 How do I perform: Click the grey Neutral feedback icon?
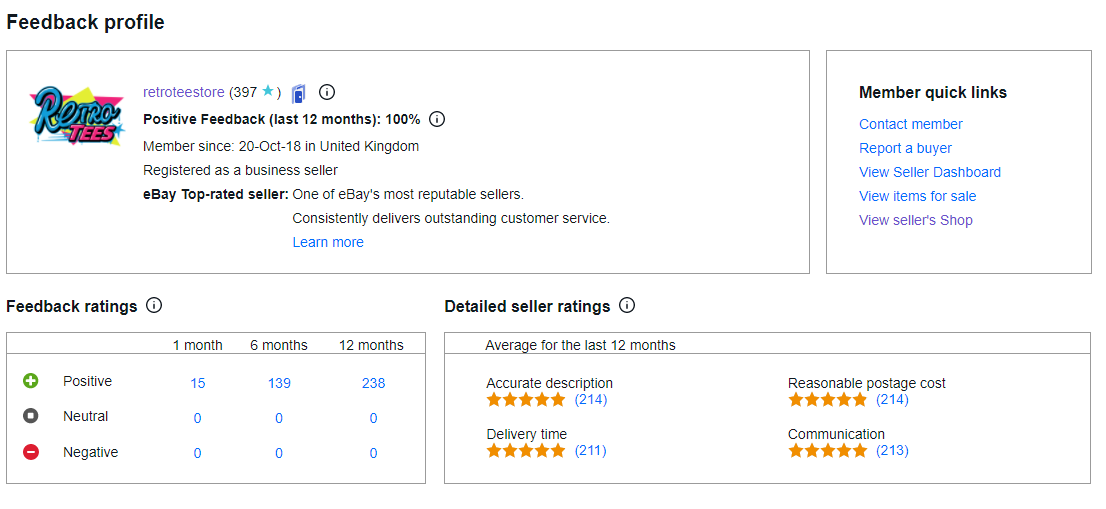coord(31,416)
